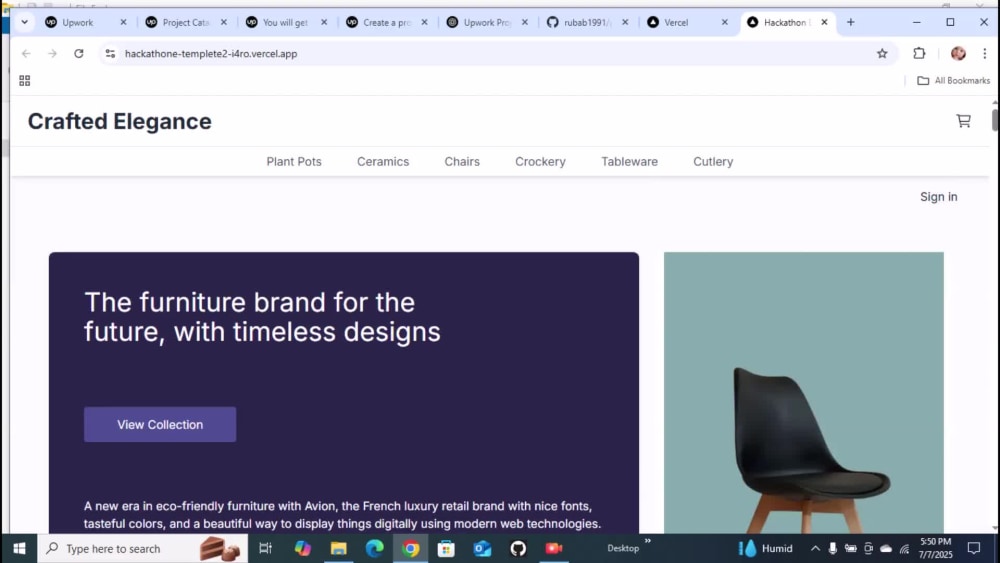
Task: Click the OneDrive cloud tray icon
Action: click(x=886, y=548)
